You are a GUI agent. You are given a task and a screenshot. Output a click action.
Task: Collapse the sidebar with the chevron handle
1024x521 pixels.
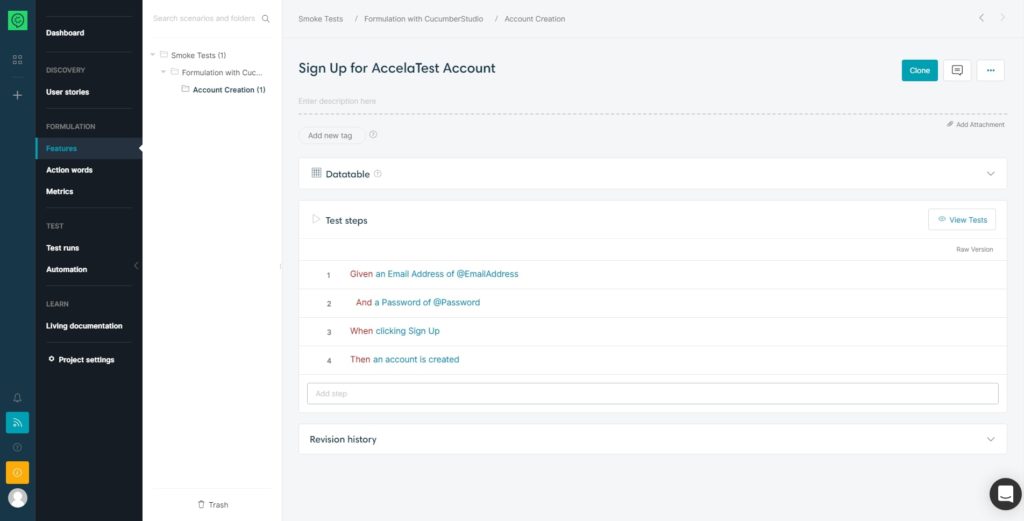pyautogui.click(x=136, y=266)
